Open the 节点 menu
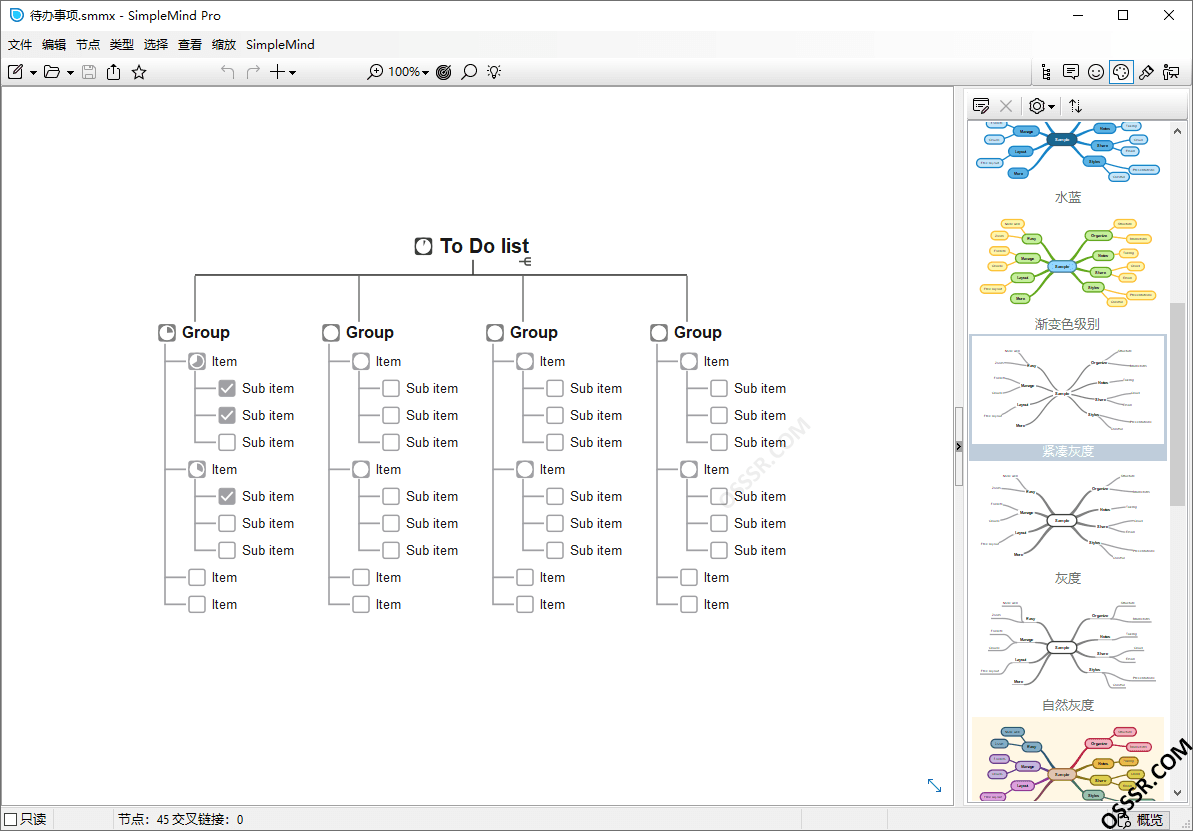The height and width of the screenshot is (831, 1193). [88, 45]
